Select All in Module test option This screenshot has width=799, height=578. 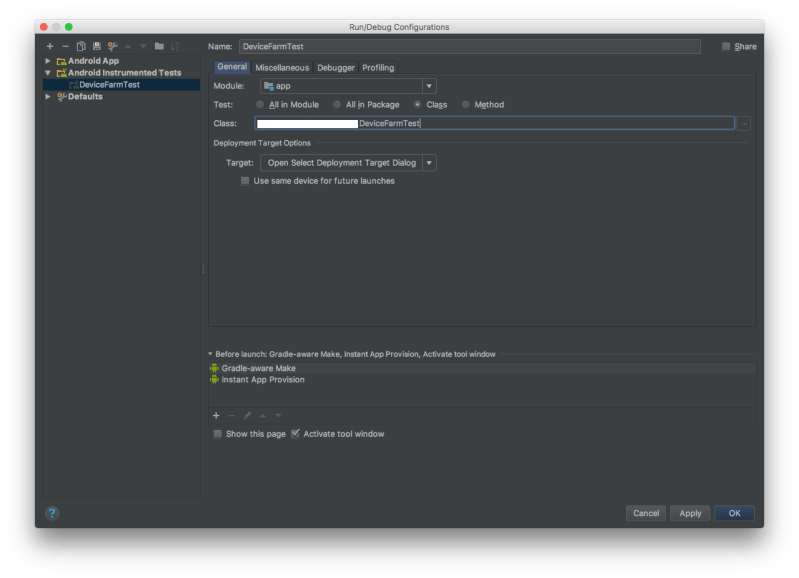260,104
